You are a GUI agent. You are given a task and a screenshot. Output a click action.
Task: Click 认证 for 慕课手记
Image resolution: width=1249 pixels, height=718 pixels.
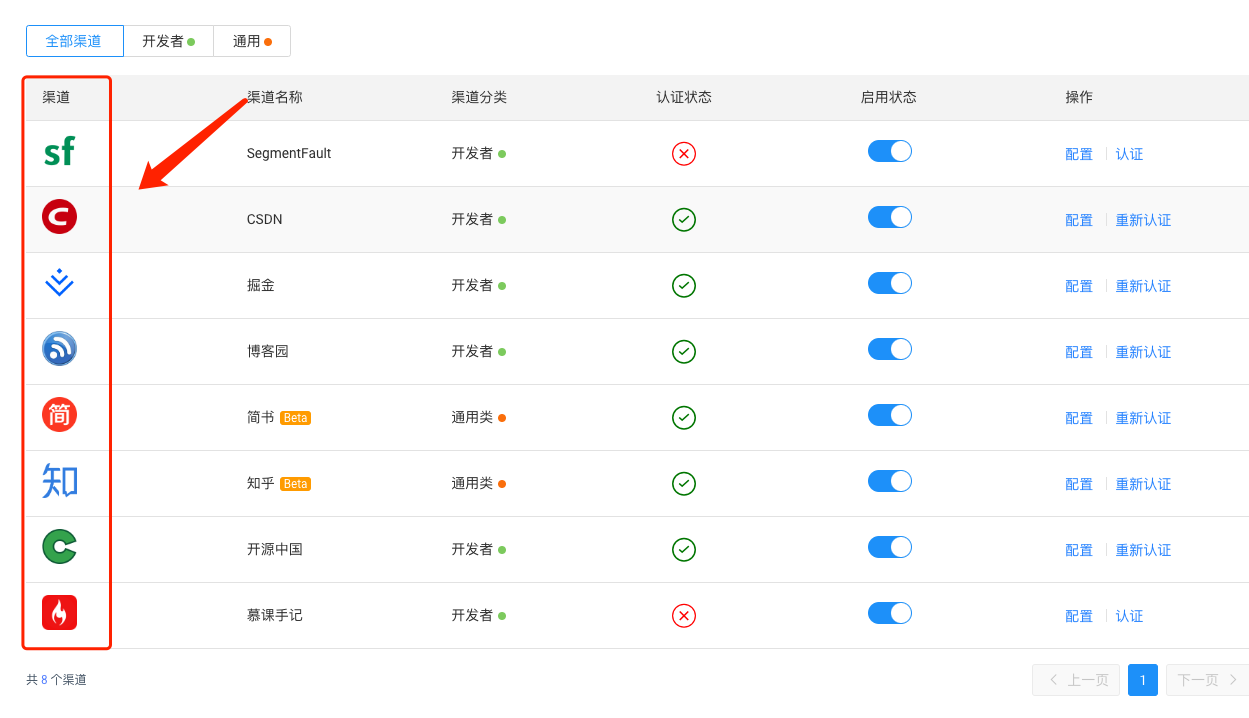(1130, 616)
